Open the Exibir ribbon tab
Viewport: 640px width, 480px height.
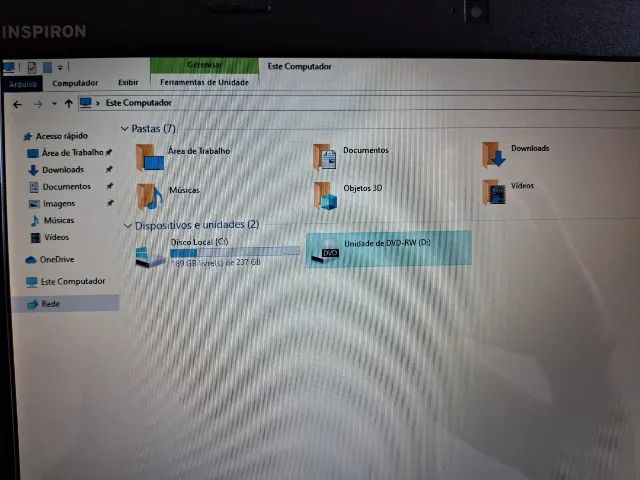(128, 82)
